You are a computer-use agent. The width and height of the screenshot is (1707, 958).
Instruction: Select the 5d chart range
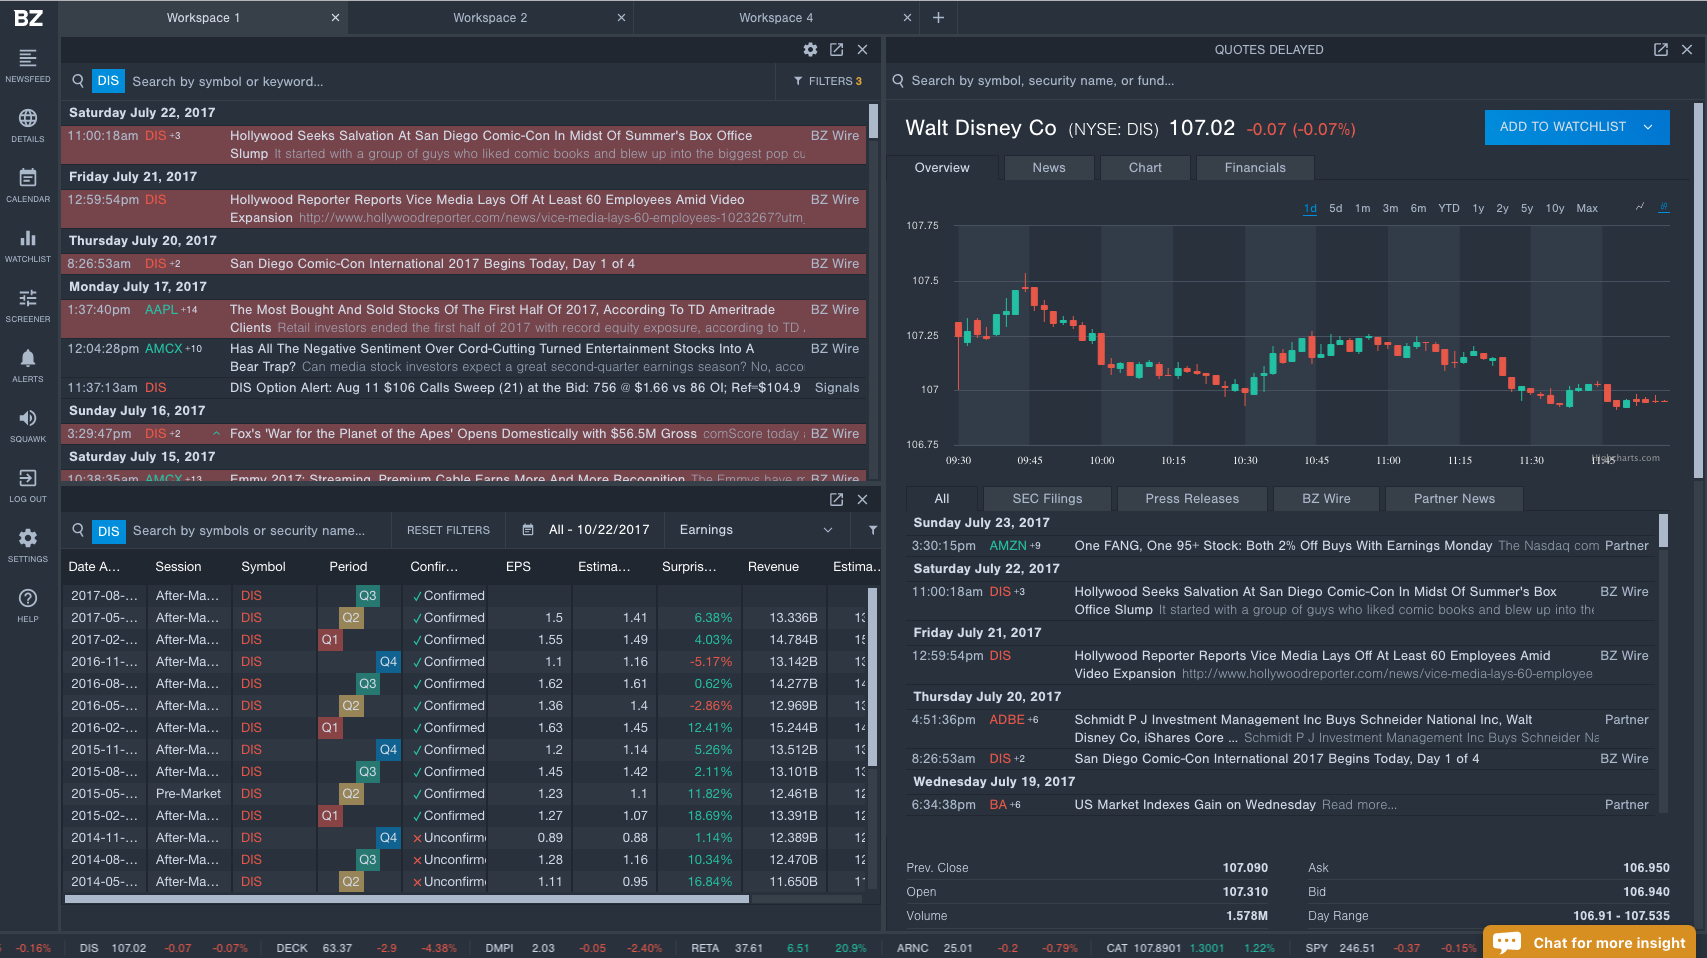(1336, 208)
